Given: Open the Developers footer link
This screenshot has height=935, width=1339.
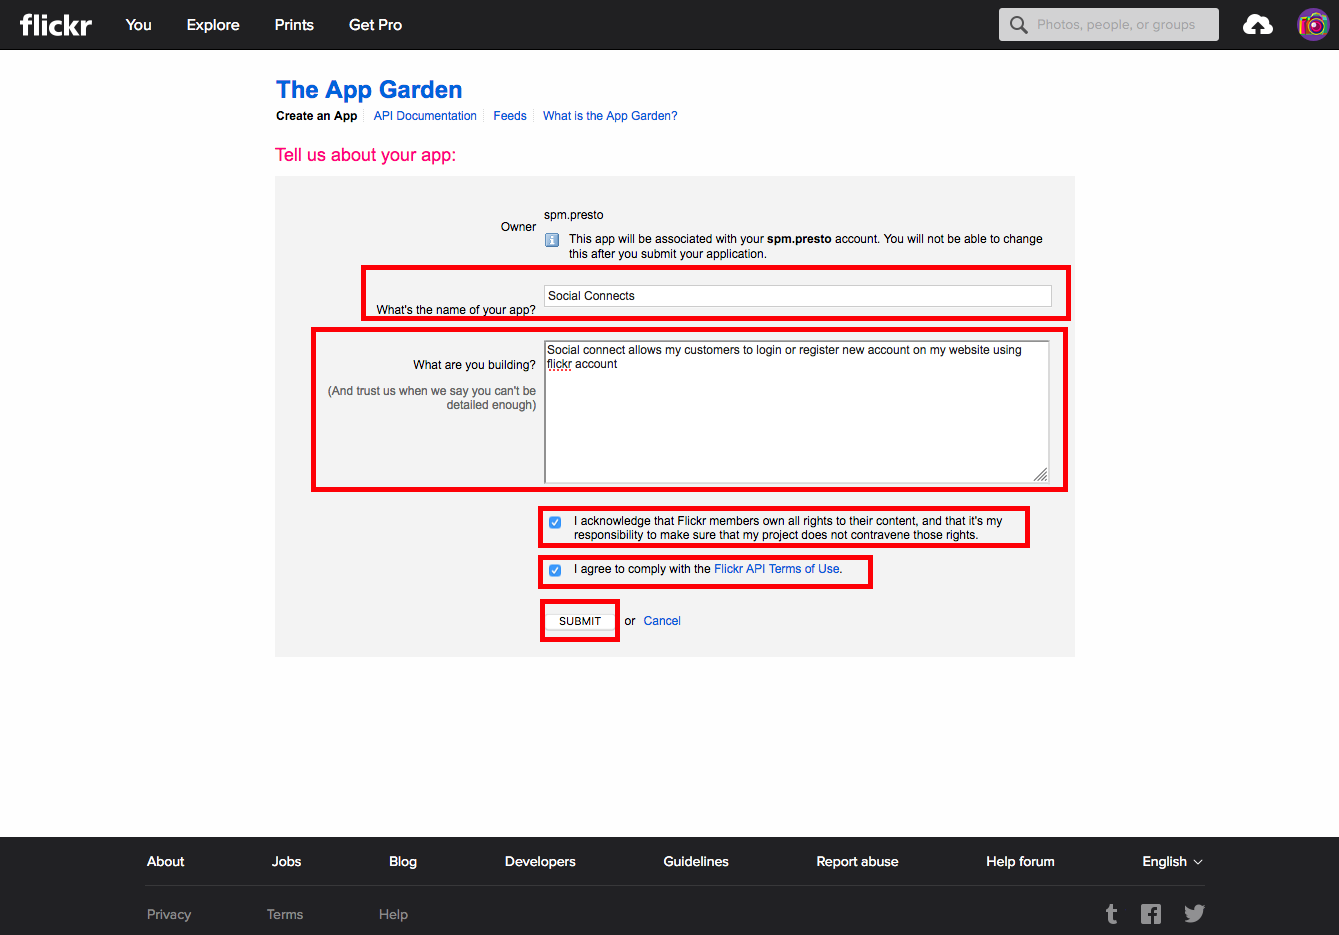Looking at the screenshot, I should 540,861.
